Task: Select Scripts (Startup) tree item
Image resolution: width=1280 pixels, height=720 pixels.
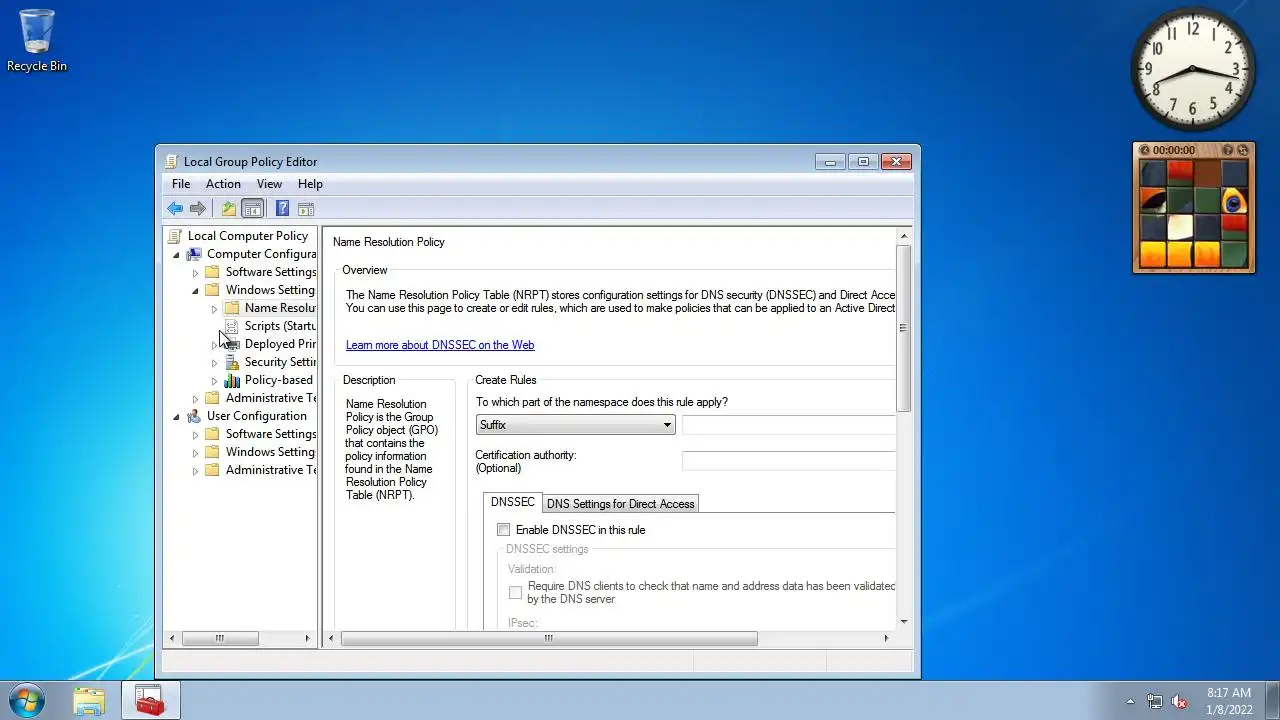Action: (280, 326)
